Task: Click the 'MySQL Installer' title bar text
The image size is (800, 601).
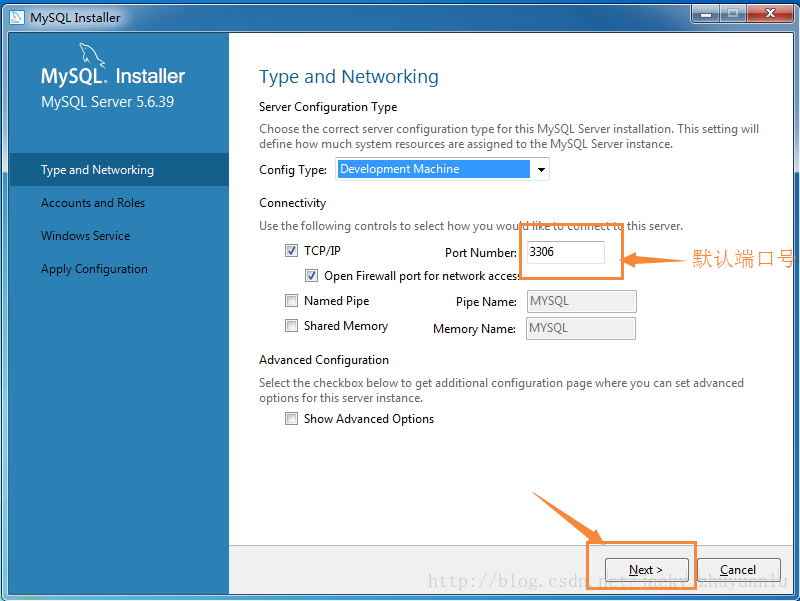Action: (75, 17)
